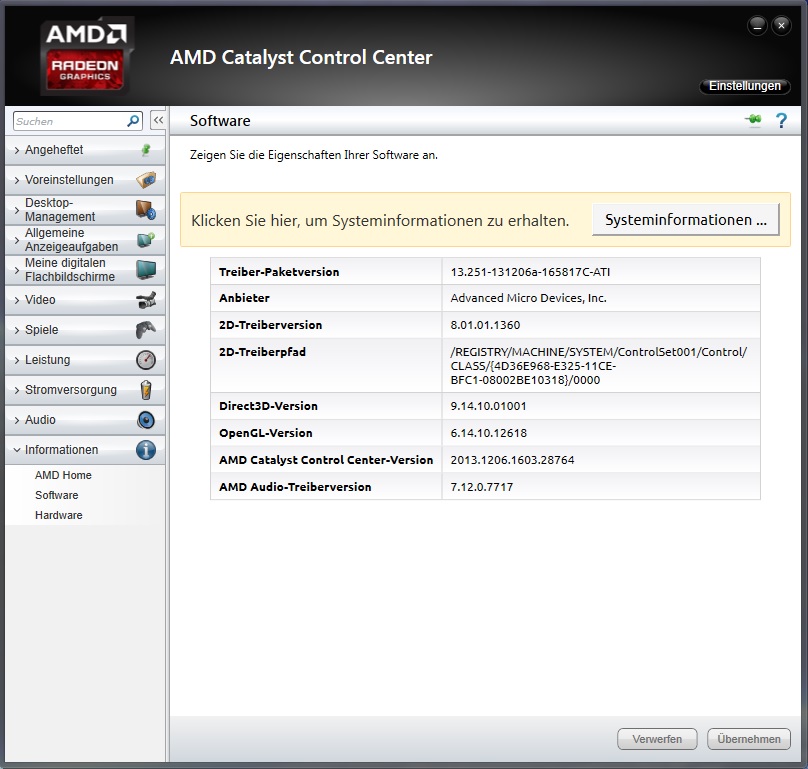Close the Catalyst Control Center window
This screenshot has width=808, height=769.
pyautogui.click(x=781, y=25)
